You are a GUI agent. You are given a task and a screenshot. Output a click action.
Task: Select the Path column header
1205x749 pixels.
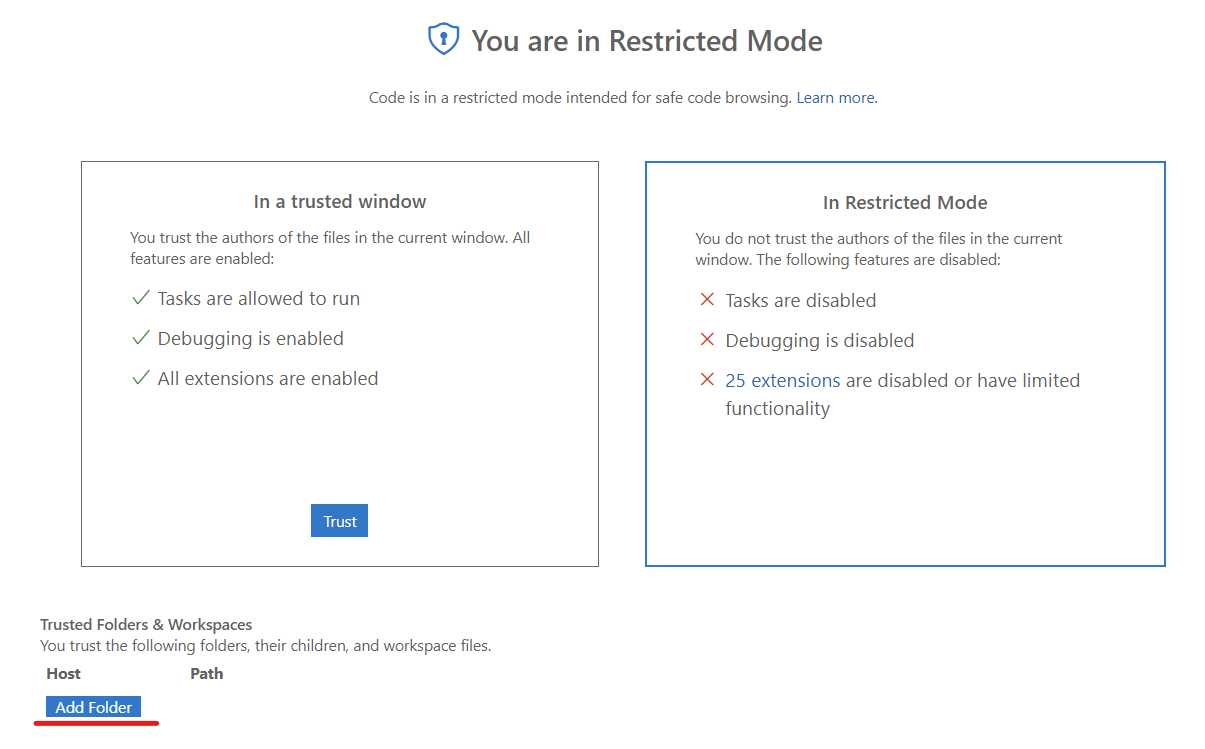pyautogui.click(x=207, y=673)
